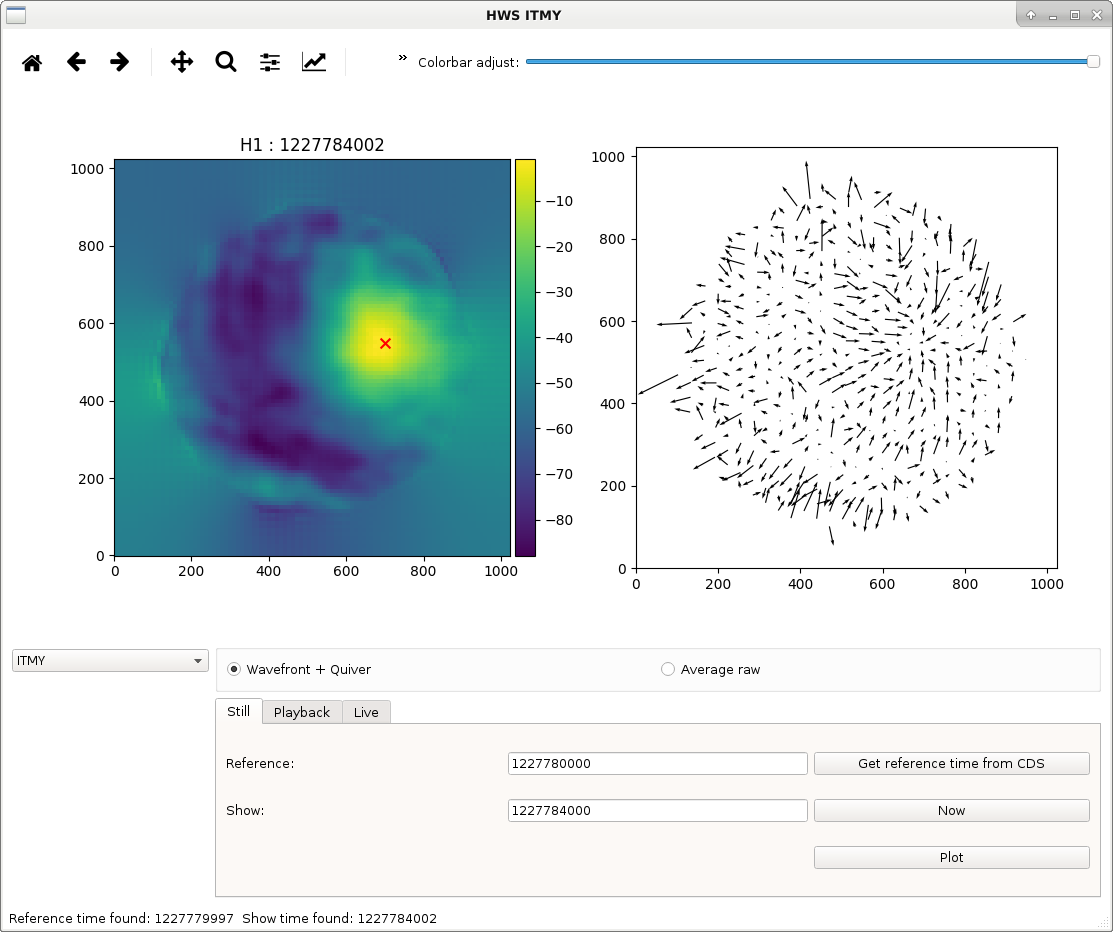
Task: Expand toolbar overflow chevron
Action: 402,57
